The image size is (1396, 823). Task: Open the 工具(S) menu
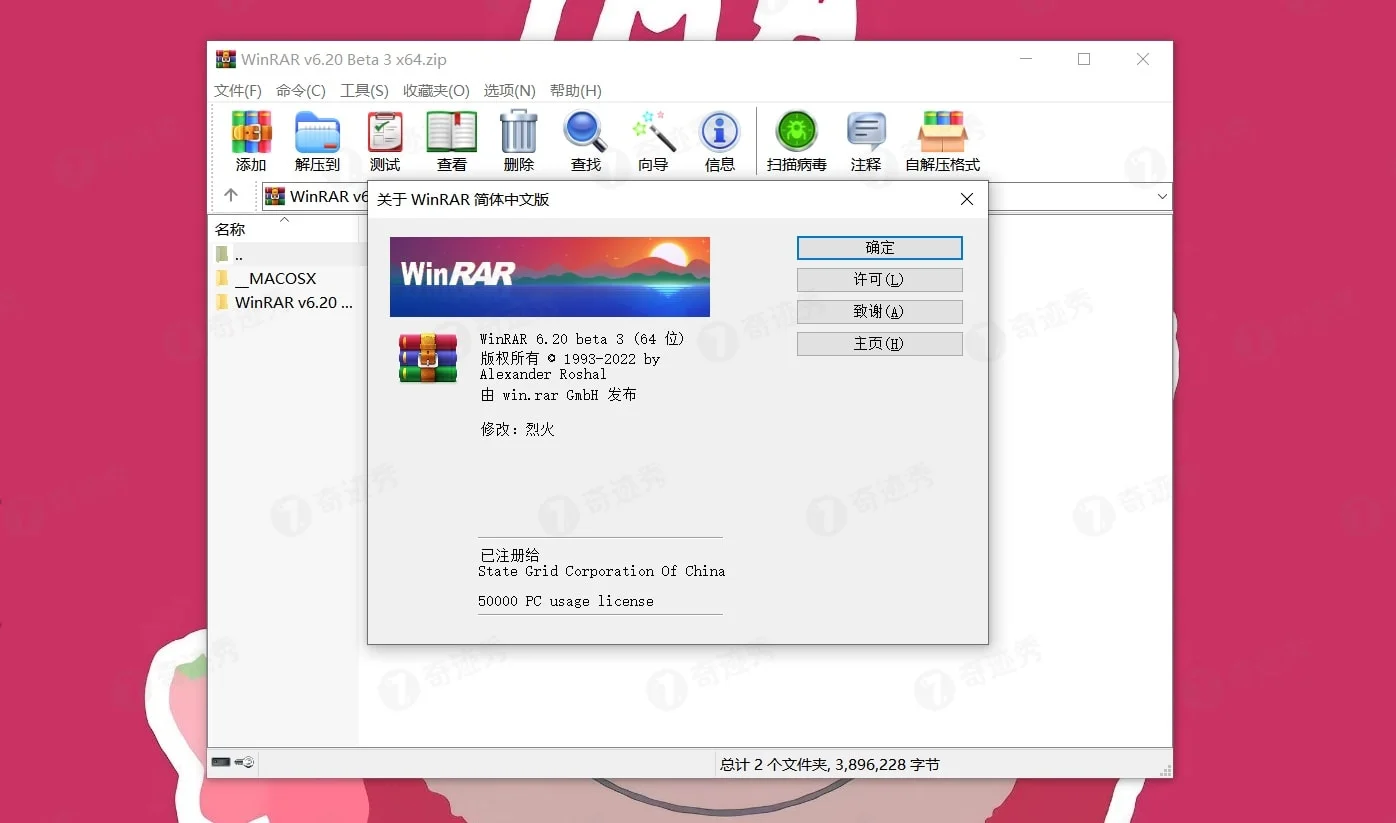[364, 90]
